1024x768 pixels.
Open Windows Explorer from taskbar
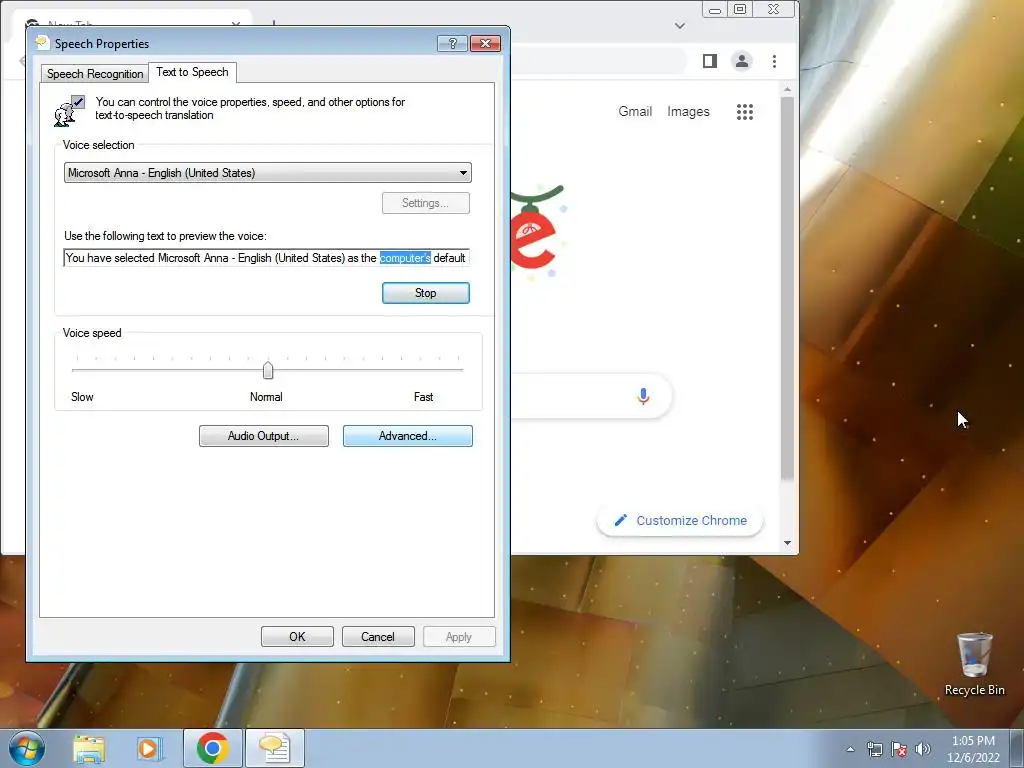click(x=89, y=749)
